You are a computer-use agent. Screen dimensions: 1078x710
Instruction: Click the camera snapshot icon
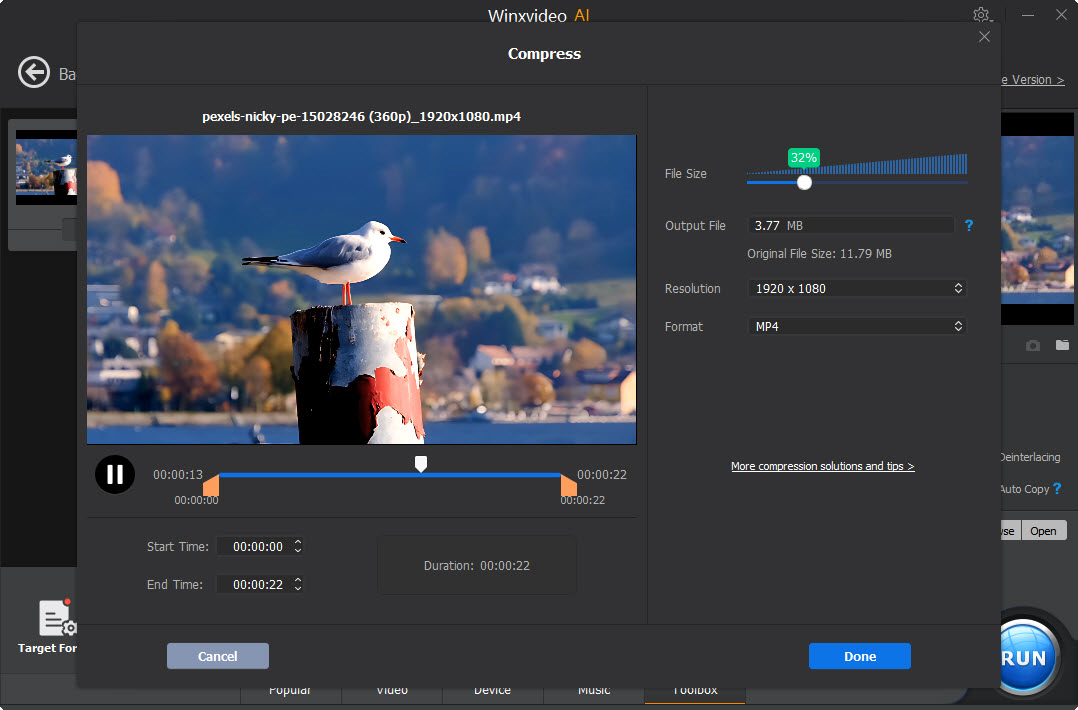[1033, 345]
